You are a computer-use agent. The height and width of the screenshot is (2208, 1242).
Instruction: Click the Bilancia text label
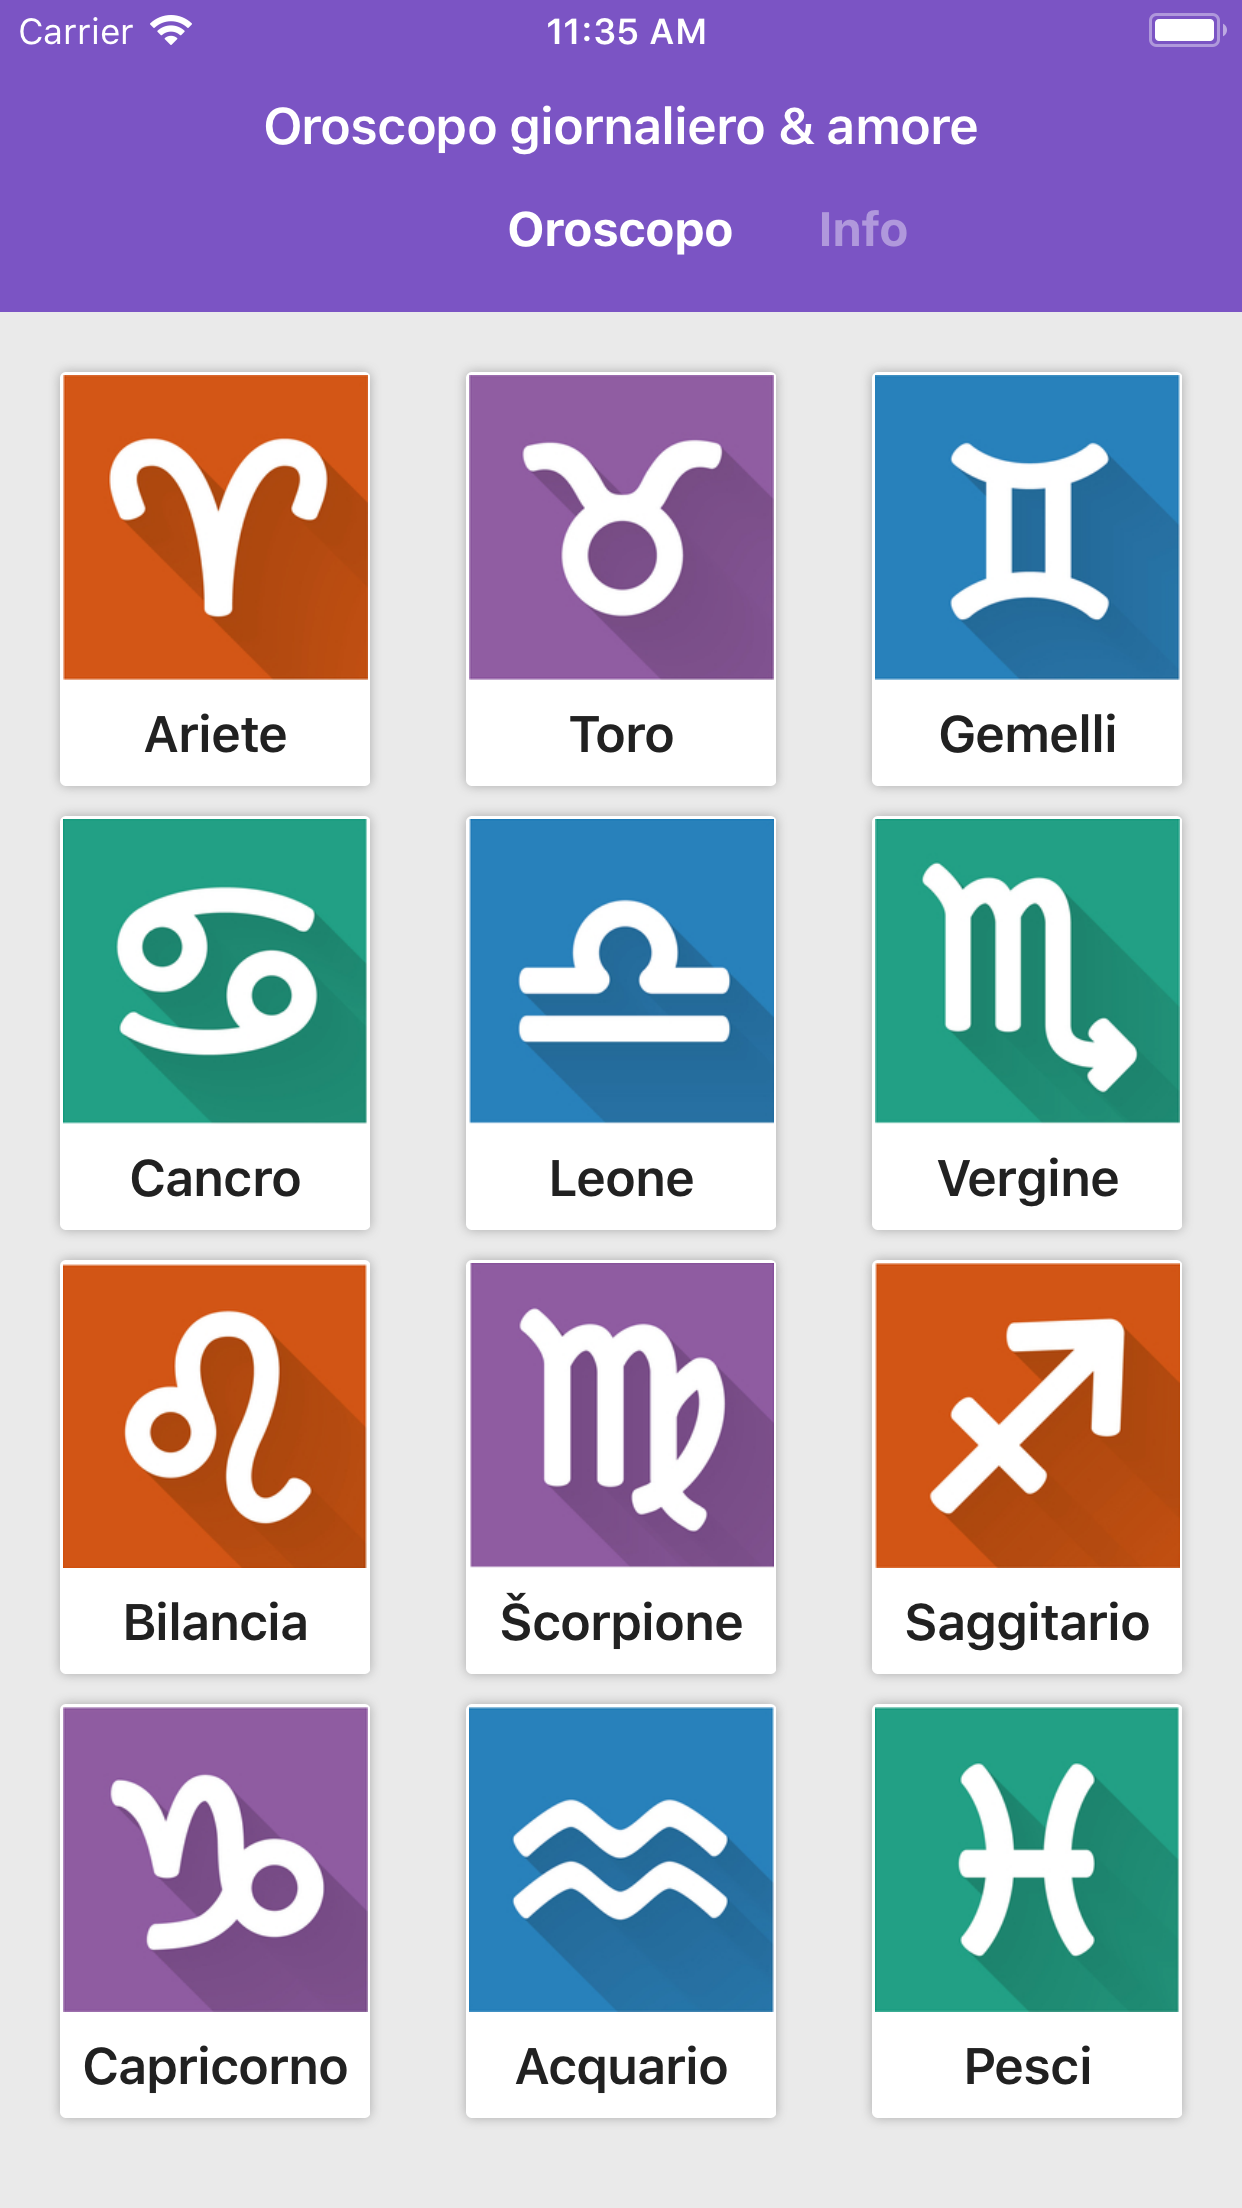click(216, 1622)
